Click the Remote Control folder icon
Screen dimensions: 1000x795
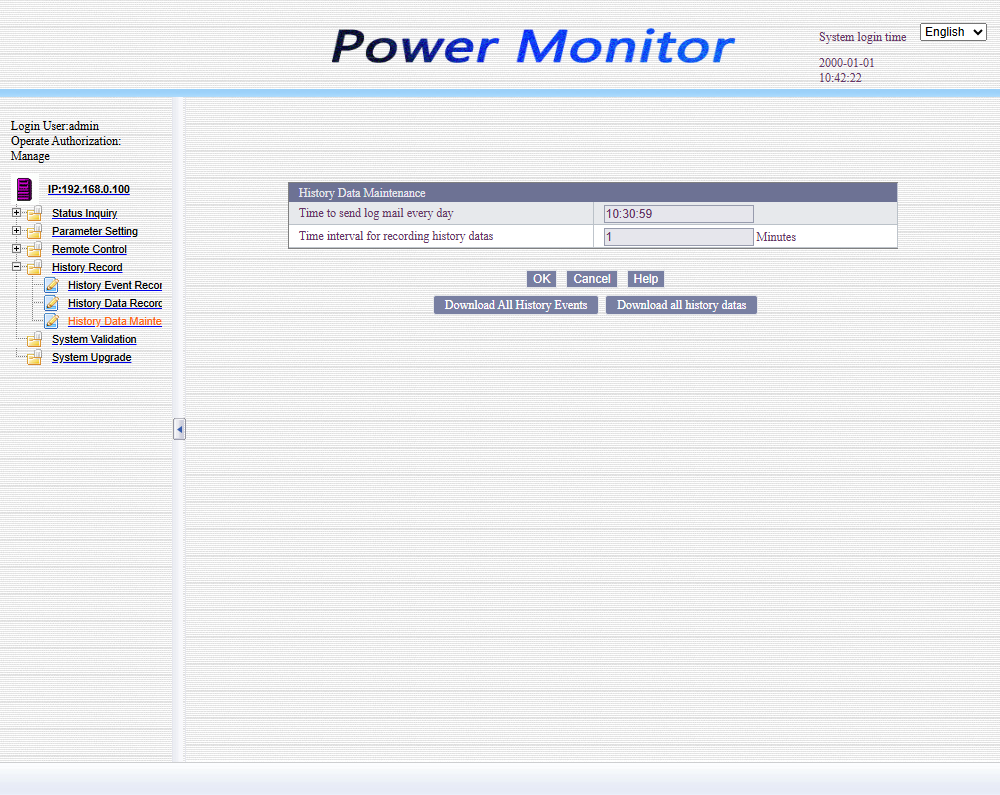pos(35,249)
